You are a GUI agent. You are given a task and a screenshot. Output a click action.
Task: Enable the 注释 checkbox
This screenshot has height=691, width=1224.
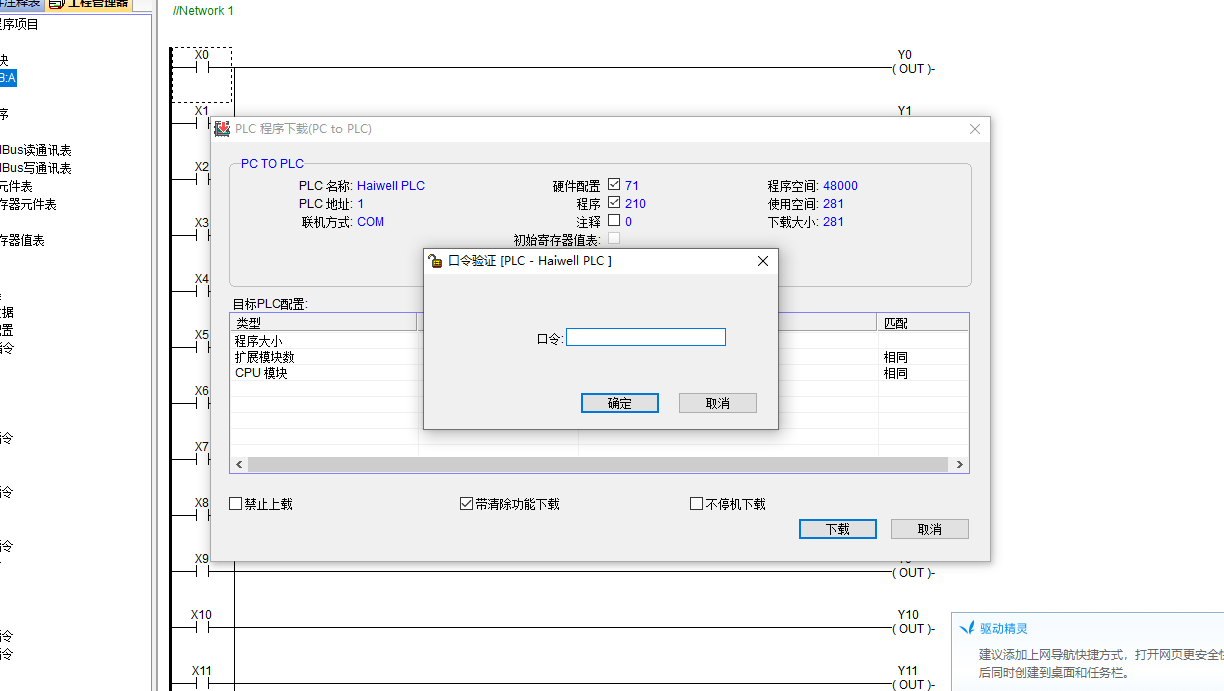(614, 221)
